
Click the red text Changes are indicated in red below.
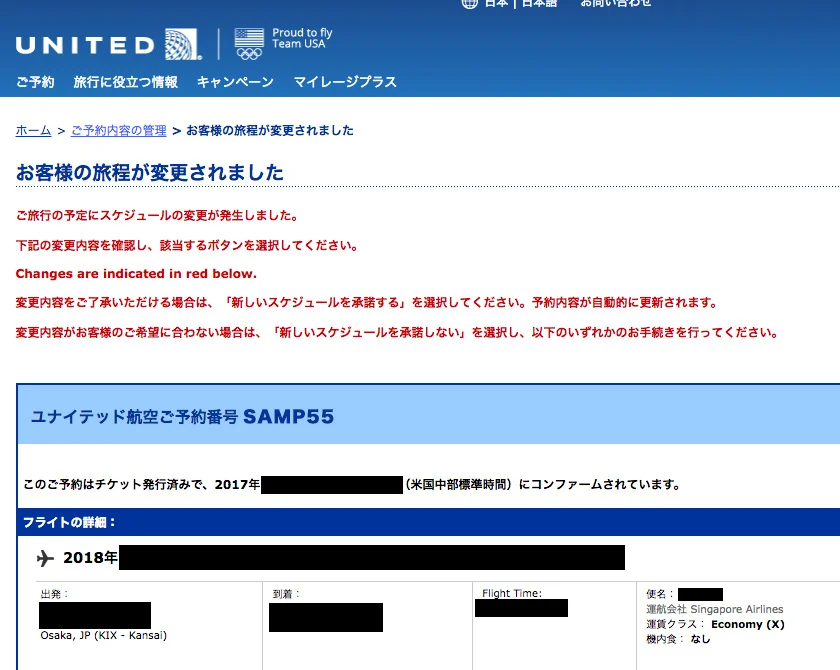pos(136,274)
